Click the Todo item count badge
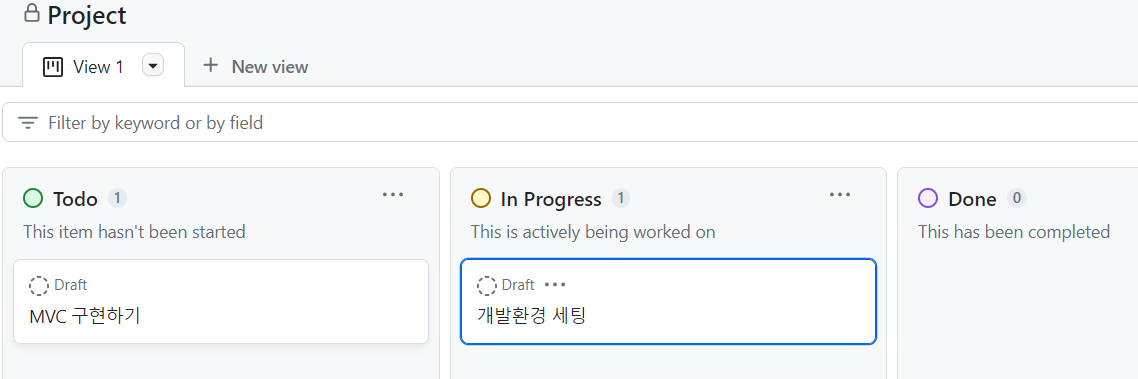Viewport: 1138px width, 379px height. pyautogui.click(x=118, y=197)
